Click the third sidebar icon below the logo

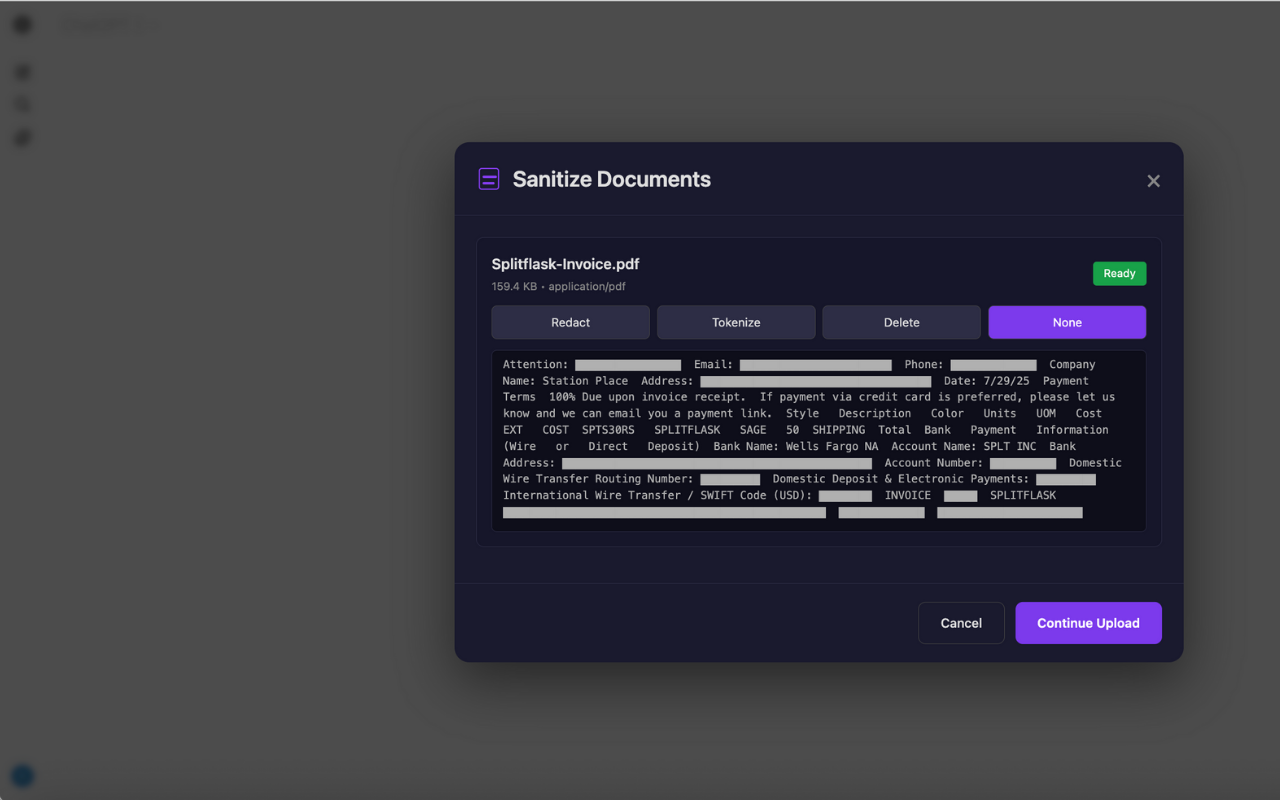(x=22, y=138)
